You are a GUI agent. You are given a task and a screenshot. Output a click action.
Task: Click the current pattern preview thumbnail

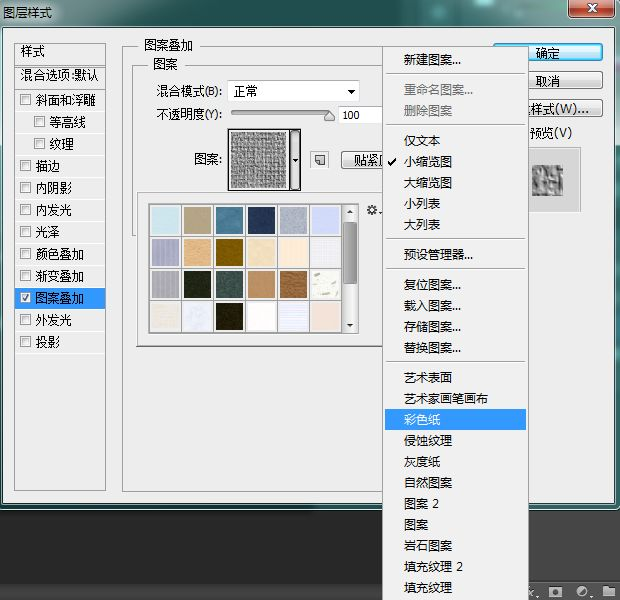[x=258, y=159]
